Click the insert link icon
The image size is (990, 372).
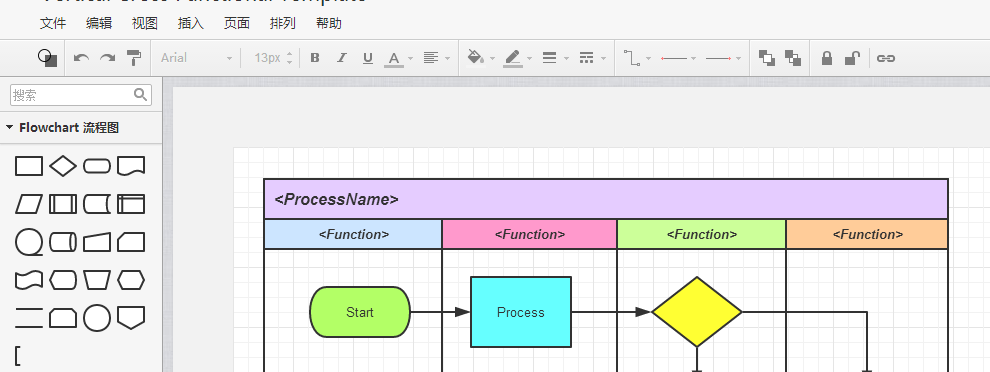(x=886, y=58)
